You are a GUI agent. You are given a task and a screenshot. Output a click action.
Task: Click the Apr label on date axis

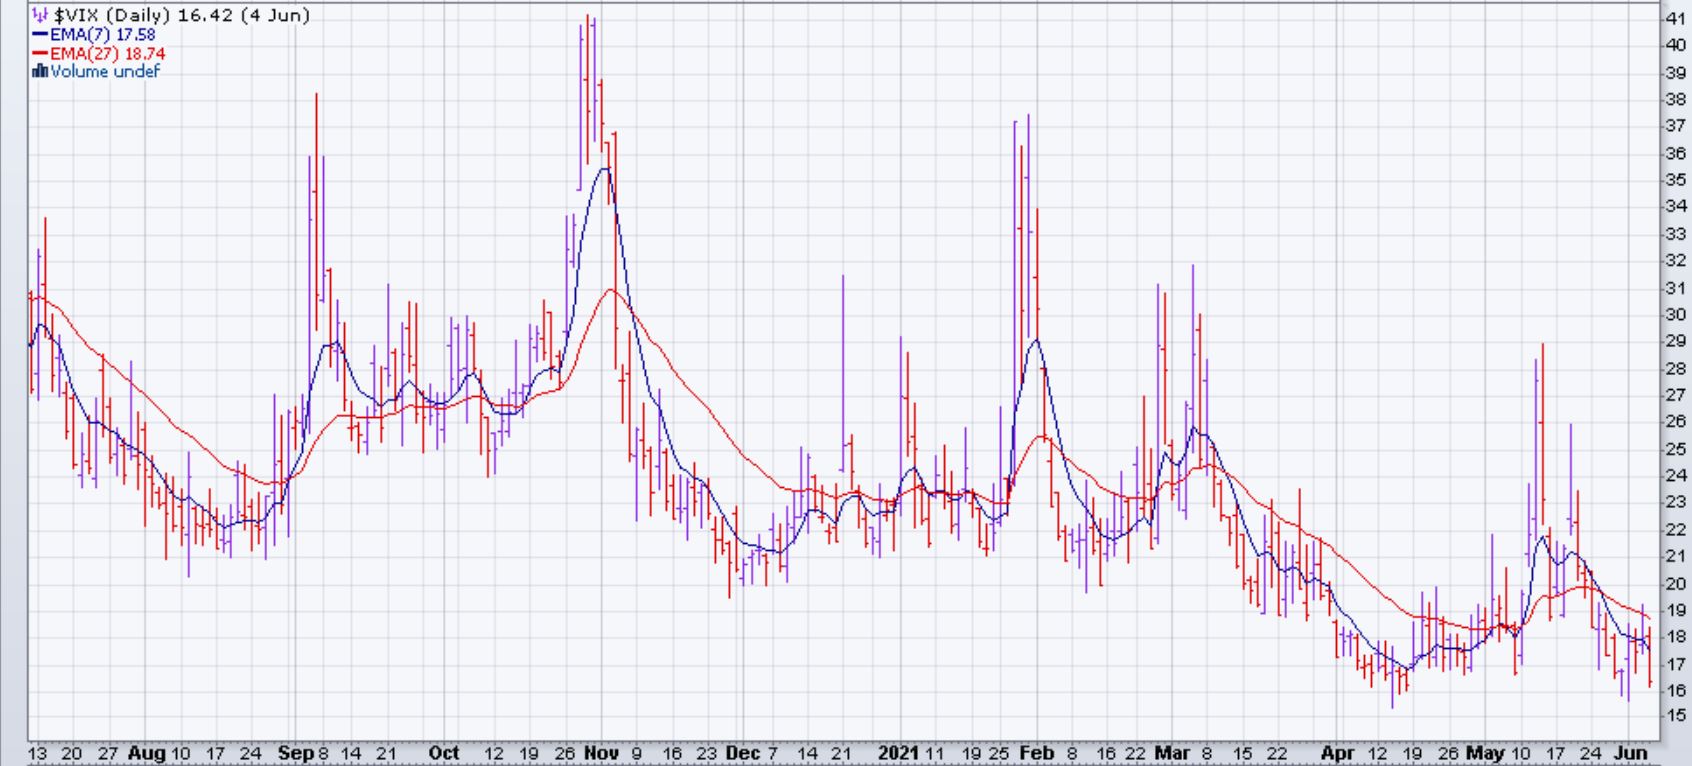[x=1338, y=753]
